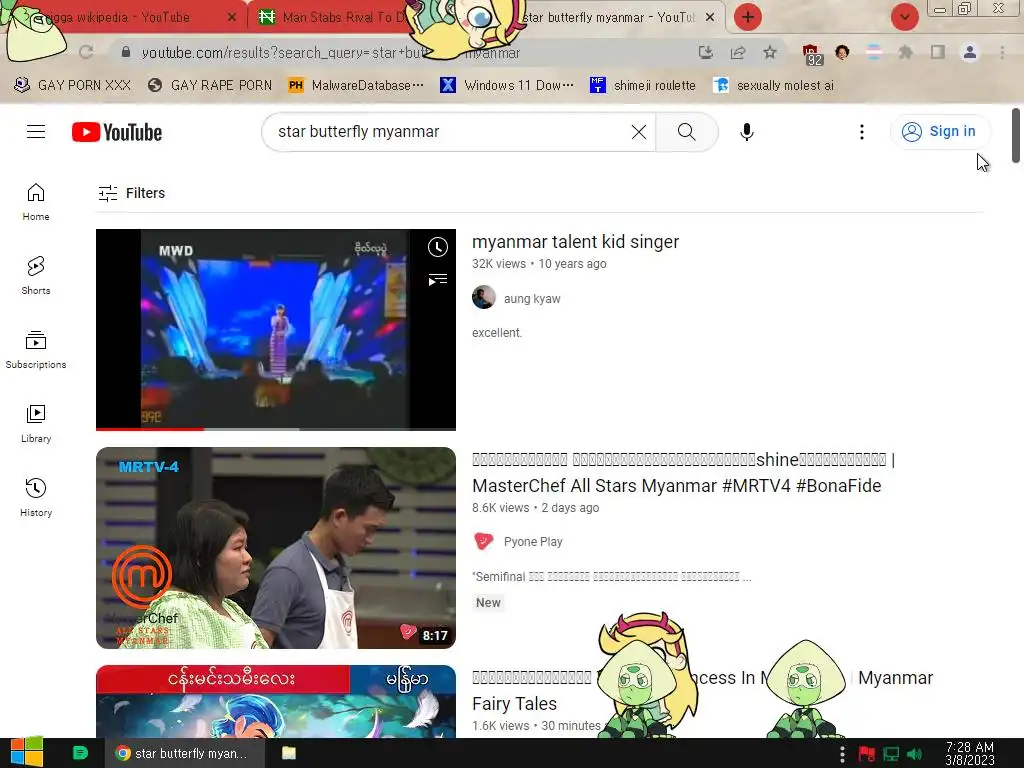Open the YouTube guide hamburger menu
This screenshot has height=768, width=1024.
pos(36,132)
